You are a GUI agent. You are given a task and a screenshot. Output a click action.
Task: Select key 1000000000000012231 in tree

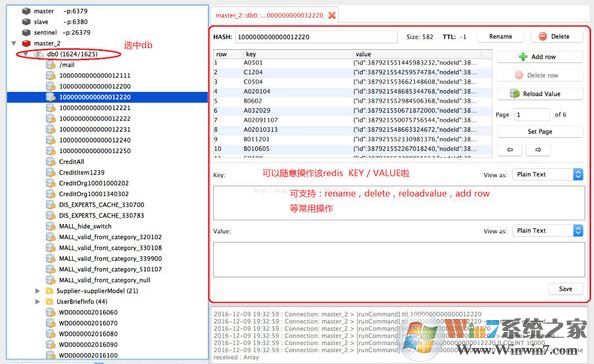(95, 129)
